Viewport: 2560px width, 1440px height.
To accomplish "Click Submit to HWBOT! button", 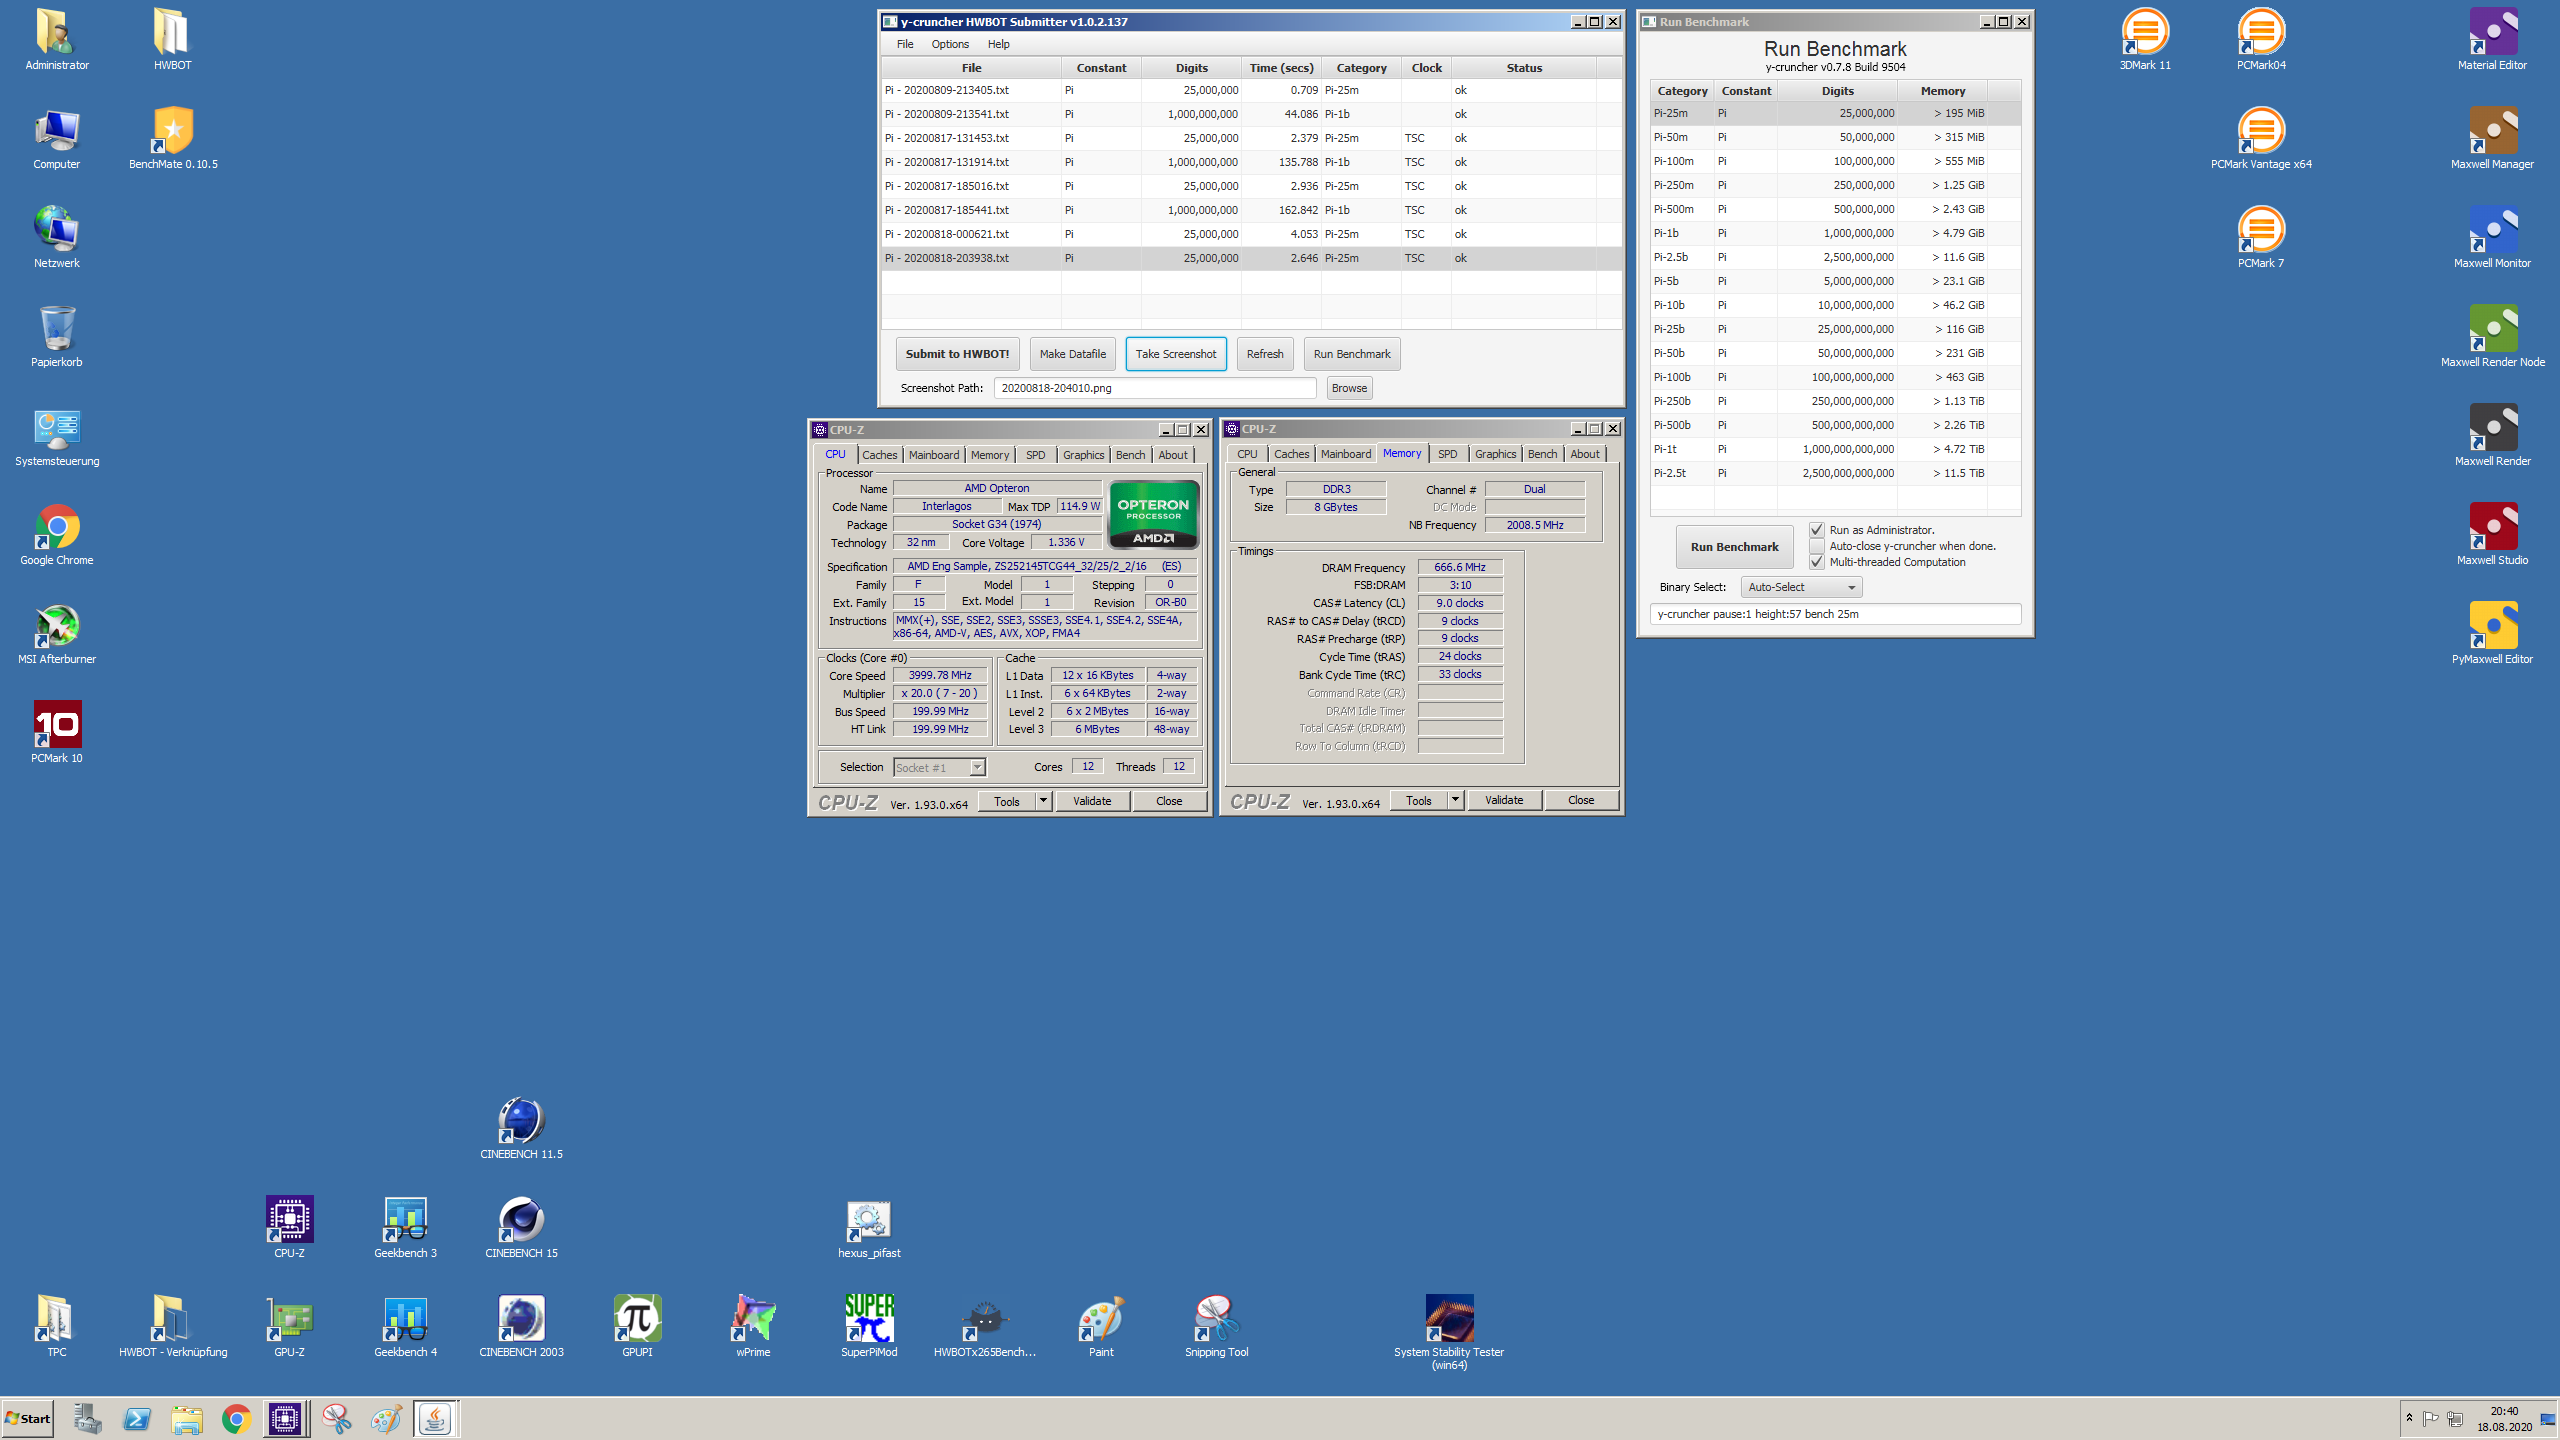I will pos(957,354).
